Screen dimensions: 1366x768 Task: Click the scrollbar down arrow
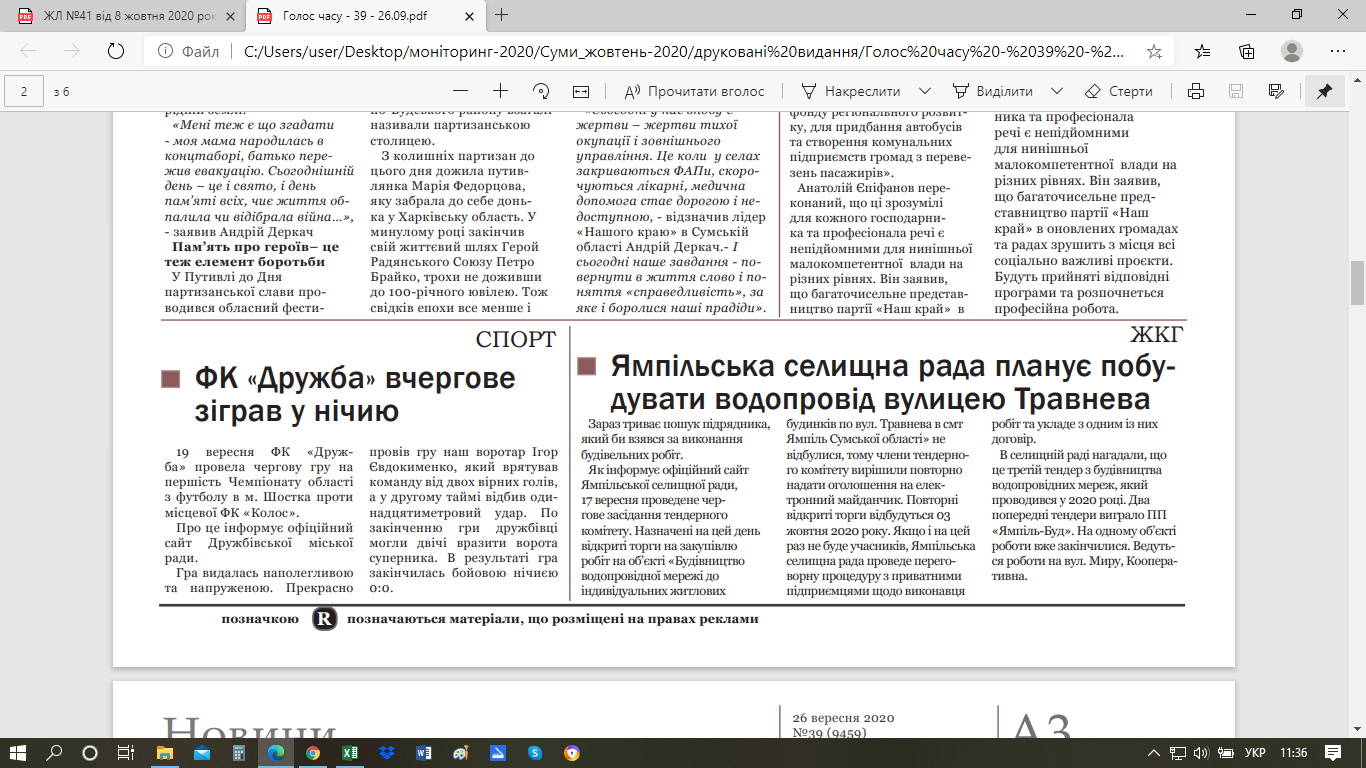pos(1357,731)
